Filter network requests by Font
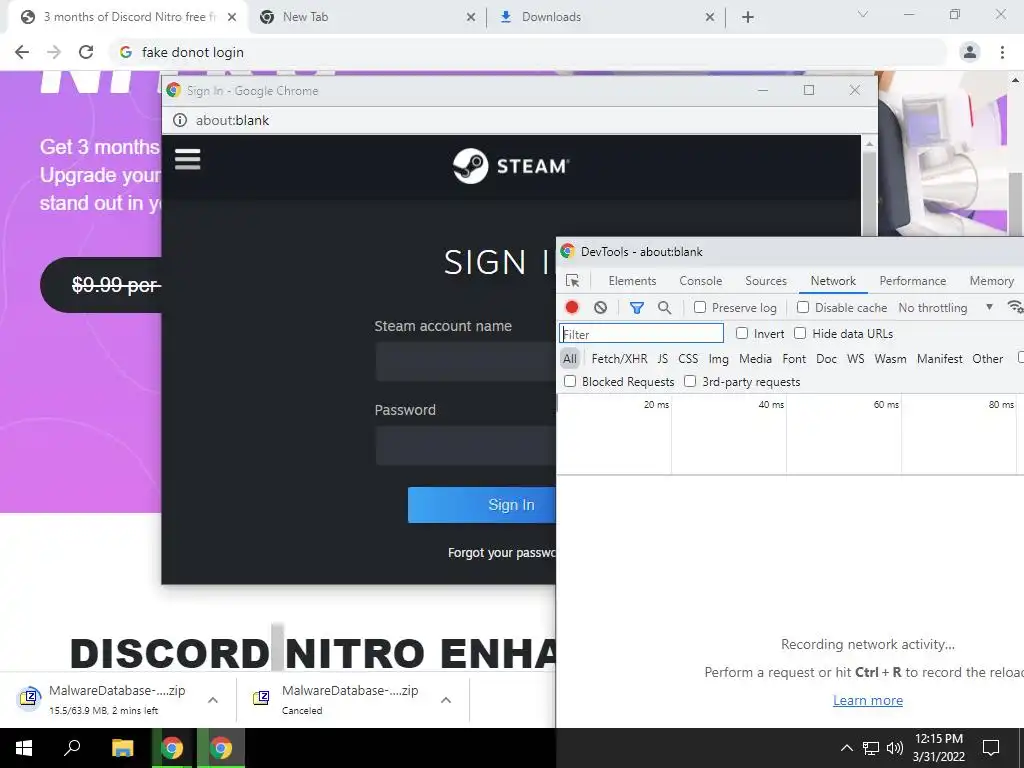This screenshot has height=768, width=1024. (793, 359)
